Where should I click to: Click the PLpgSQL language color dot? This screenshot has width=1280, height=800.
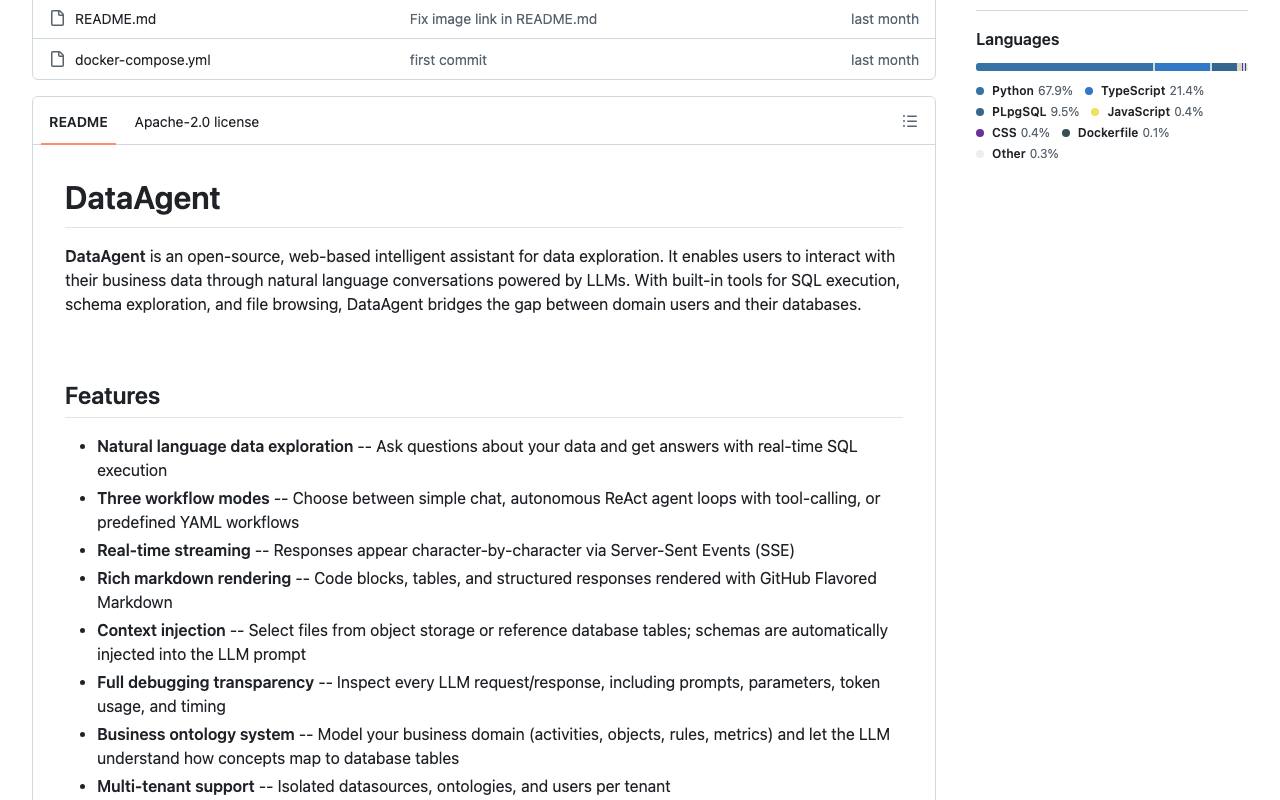[980, 112]
